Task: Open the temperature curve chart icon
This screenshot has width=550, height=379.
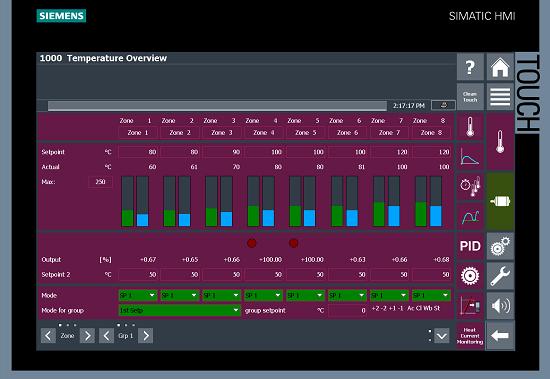Action: point(470,157)
